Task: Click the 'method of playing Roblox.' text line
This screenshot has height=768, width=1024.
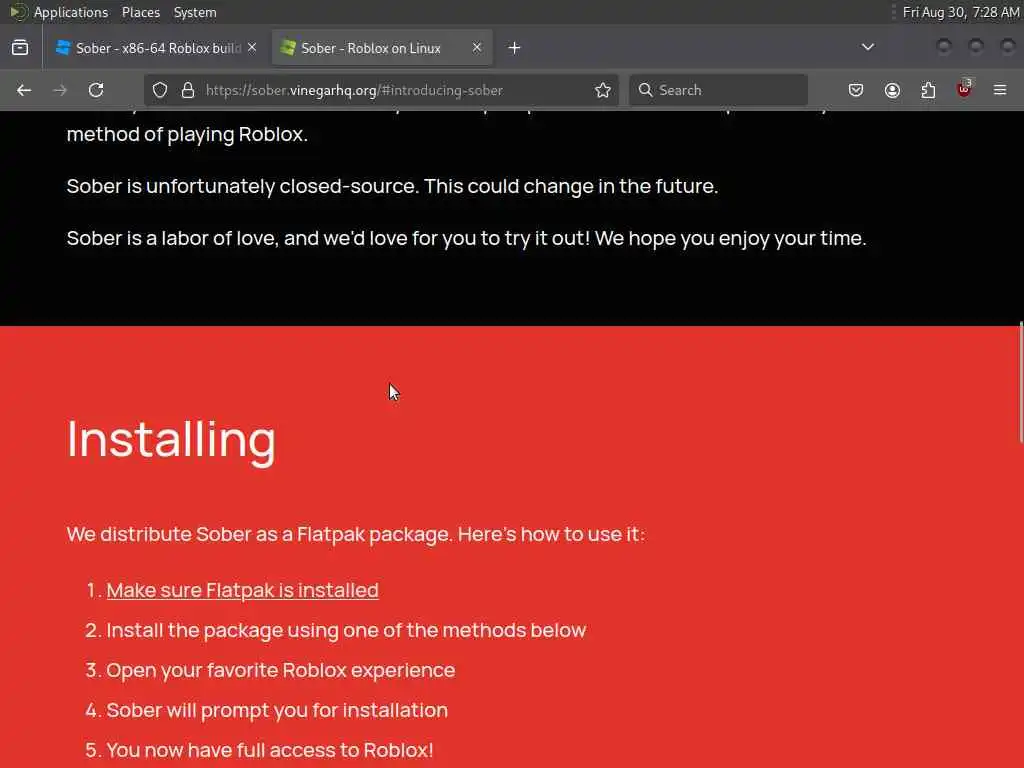Action: pos(187,135)
